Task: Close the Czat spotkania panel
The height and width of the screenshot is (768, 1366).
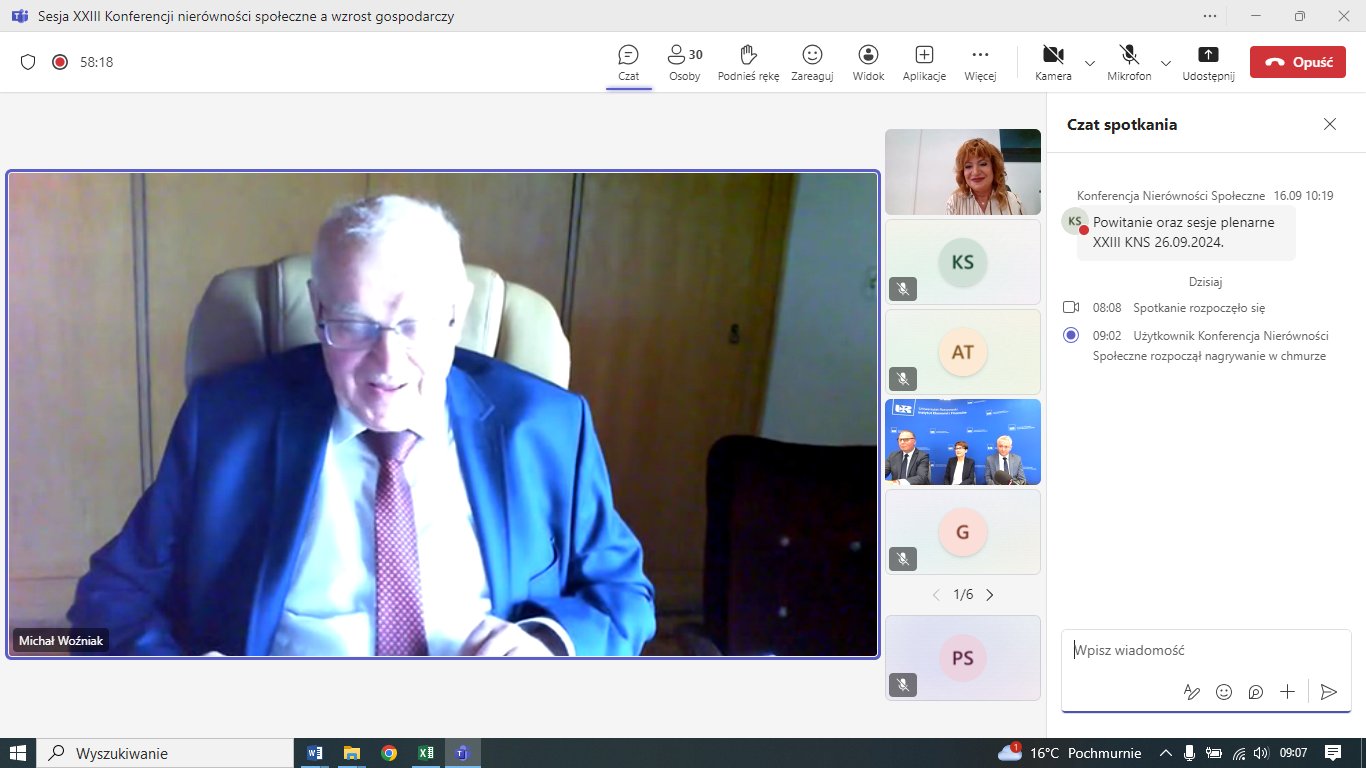Action: pyautogui.click(x=1329, y=124)
